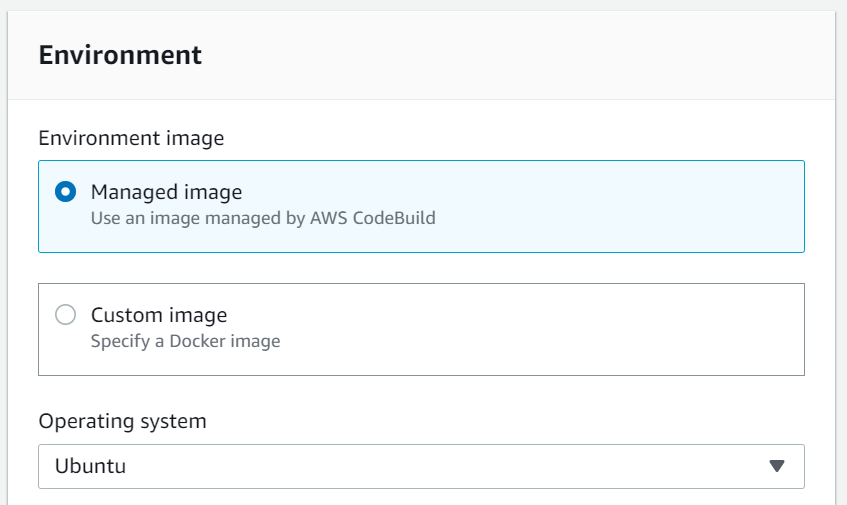Click the "Environment image" field label
847x505 pixels.
click(x=131, y=138)
